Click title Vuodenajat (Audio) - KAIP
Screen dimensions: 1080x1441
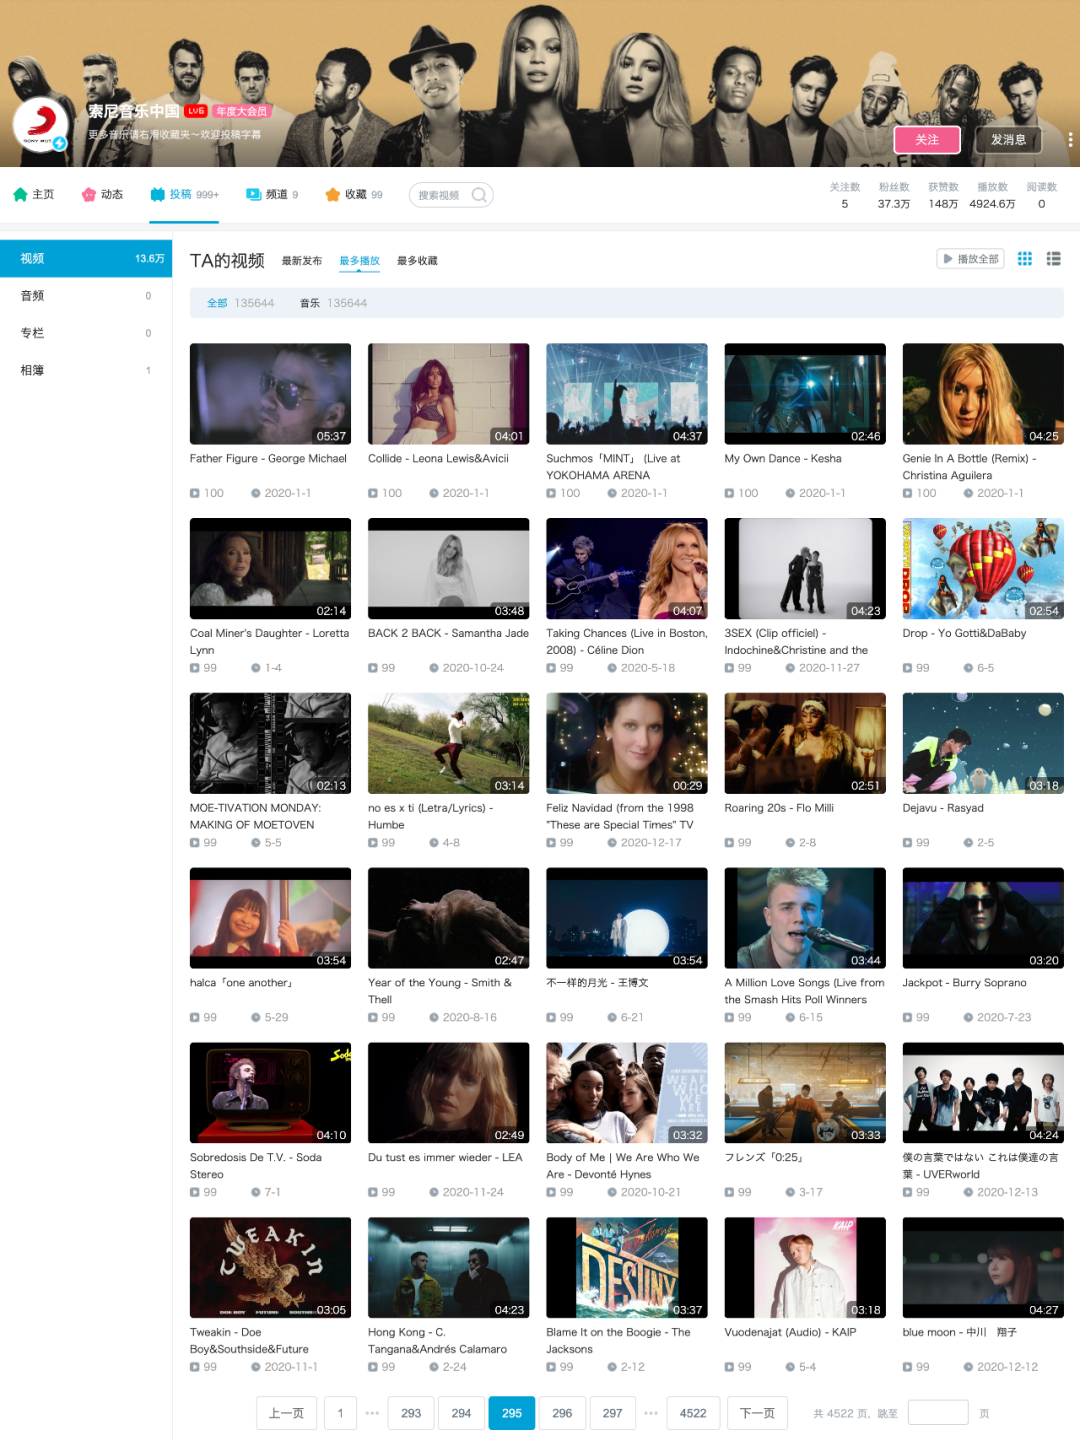(790, 1332)
